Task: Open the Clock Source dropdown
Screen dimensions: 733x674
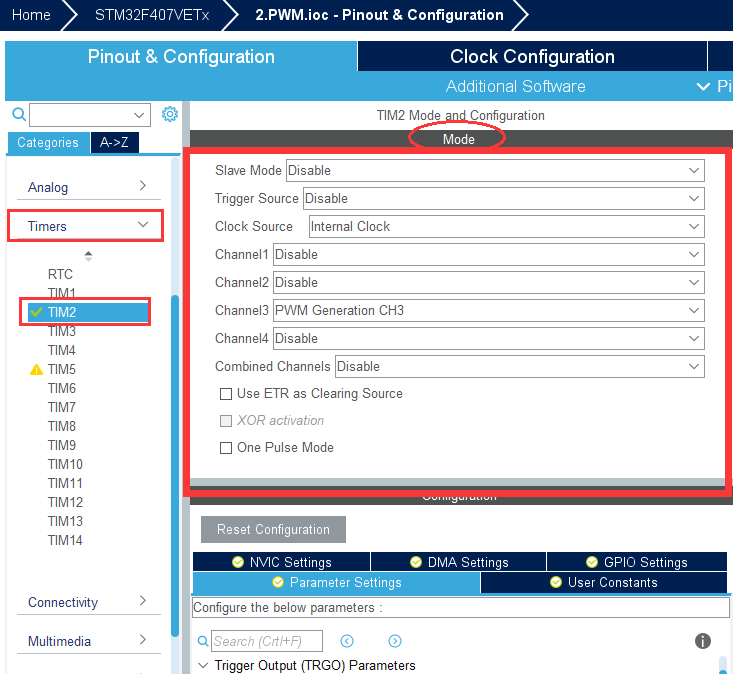Action: (x=507, y=227)
